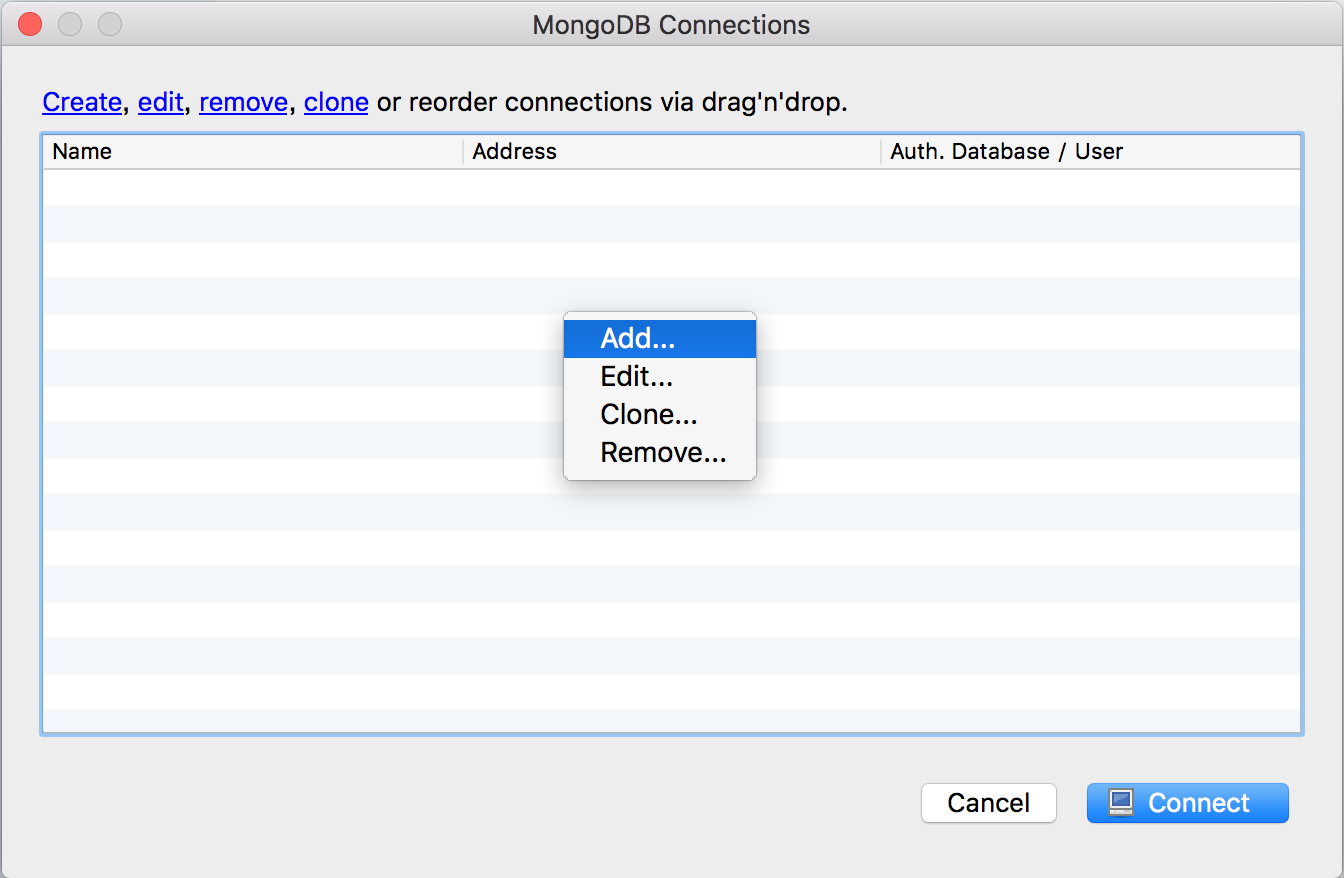
Task: Click the divider between Name and Address columns
Action: tap(463, 152)
